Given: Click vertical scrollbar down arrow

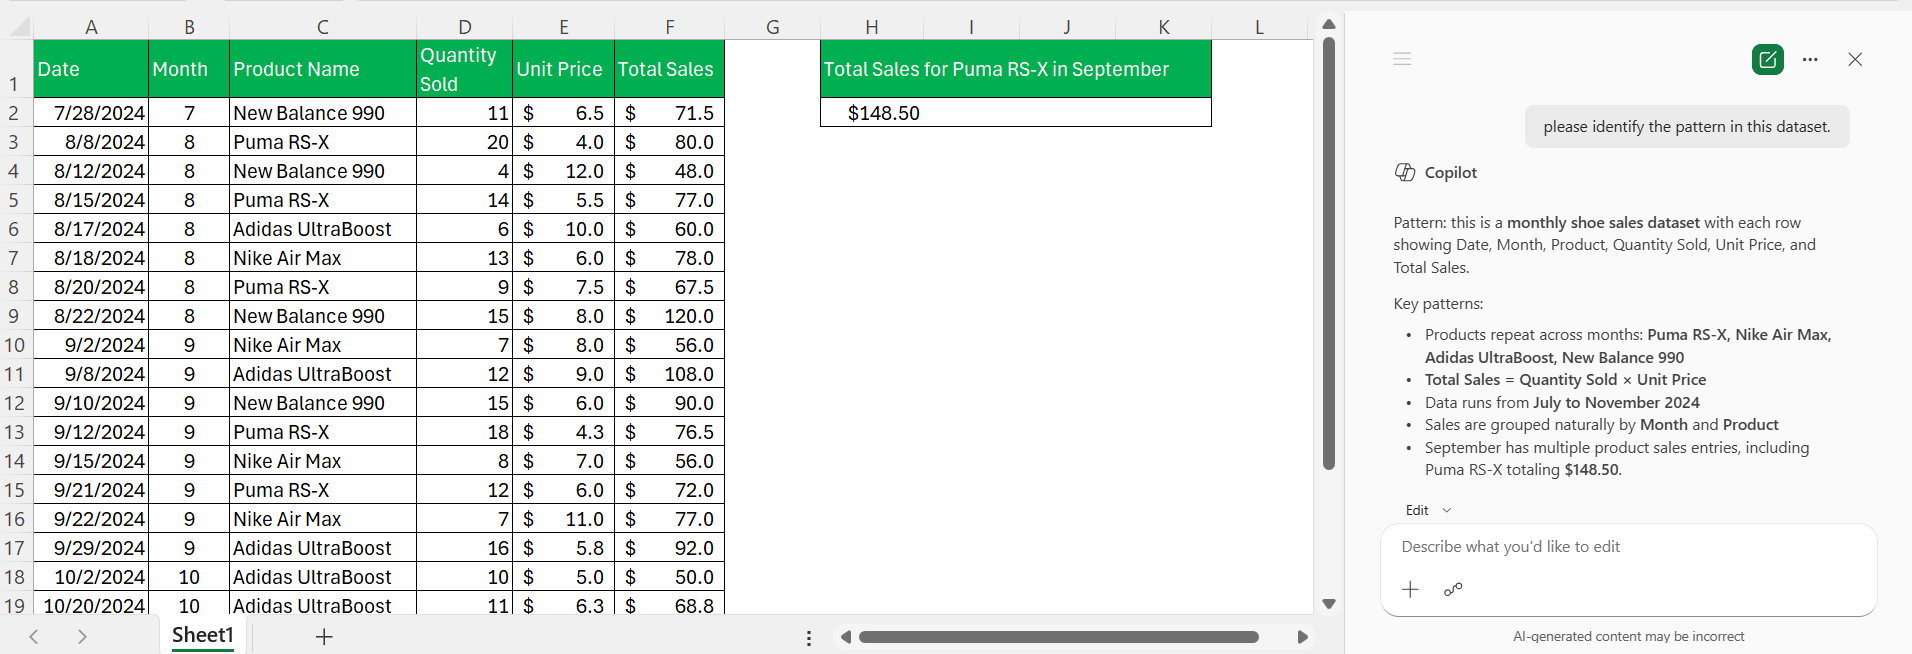Looking at the screenshot, I should (1329, 604).
